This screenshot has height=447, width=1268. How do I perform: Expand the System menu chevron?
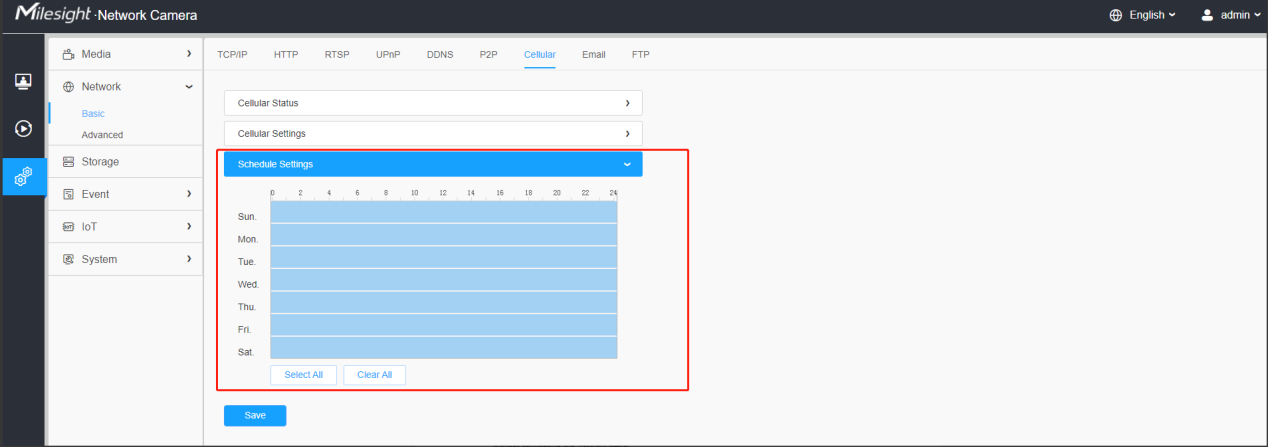pyautogui.click(x=189, y=259)
